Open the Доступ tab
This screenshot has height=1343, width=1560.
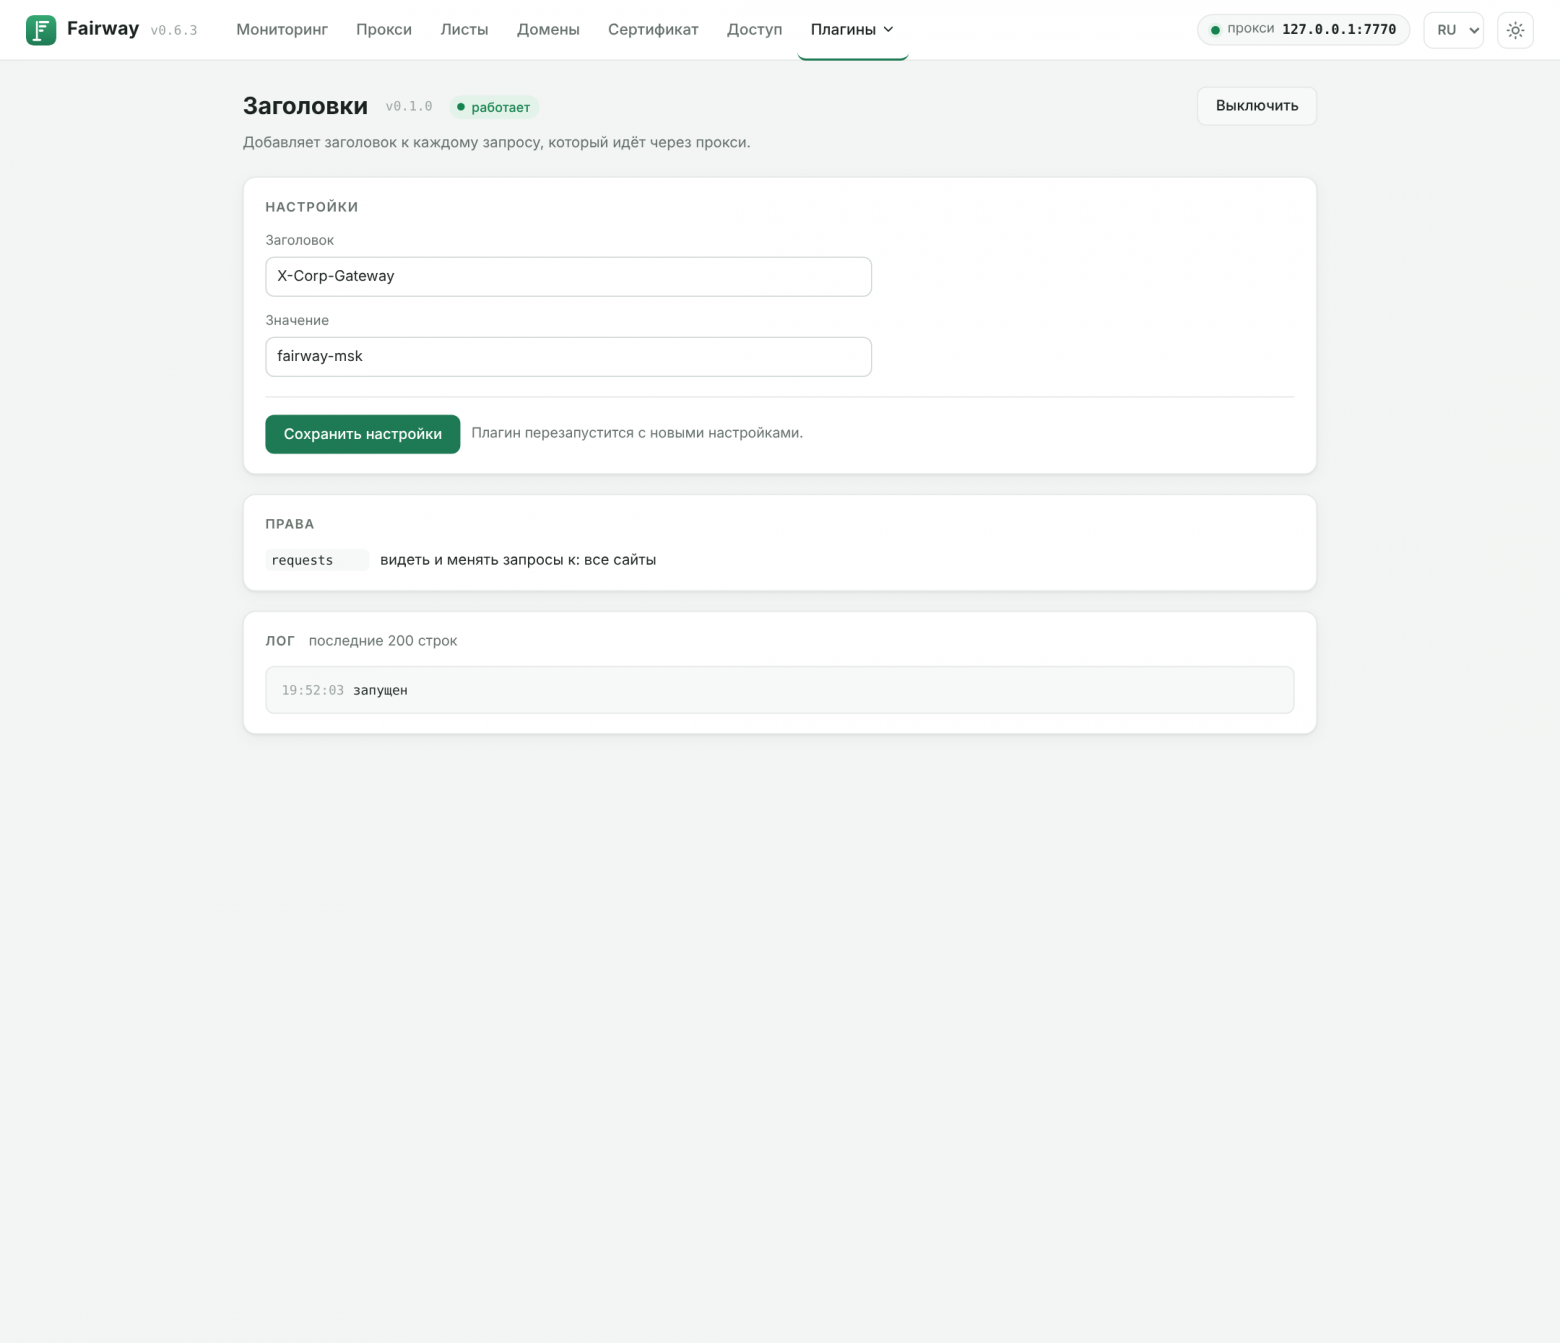754,30
